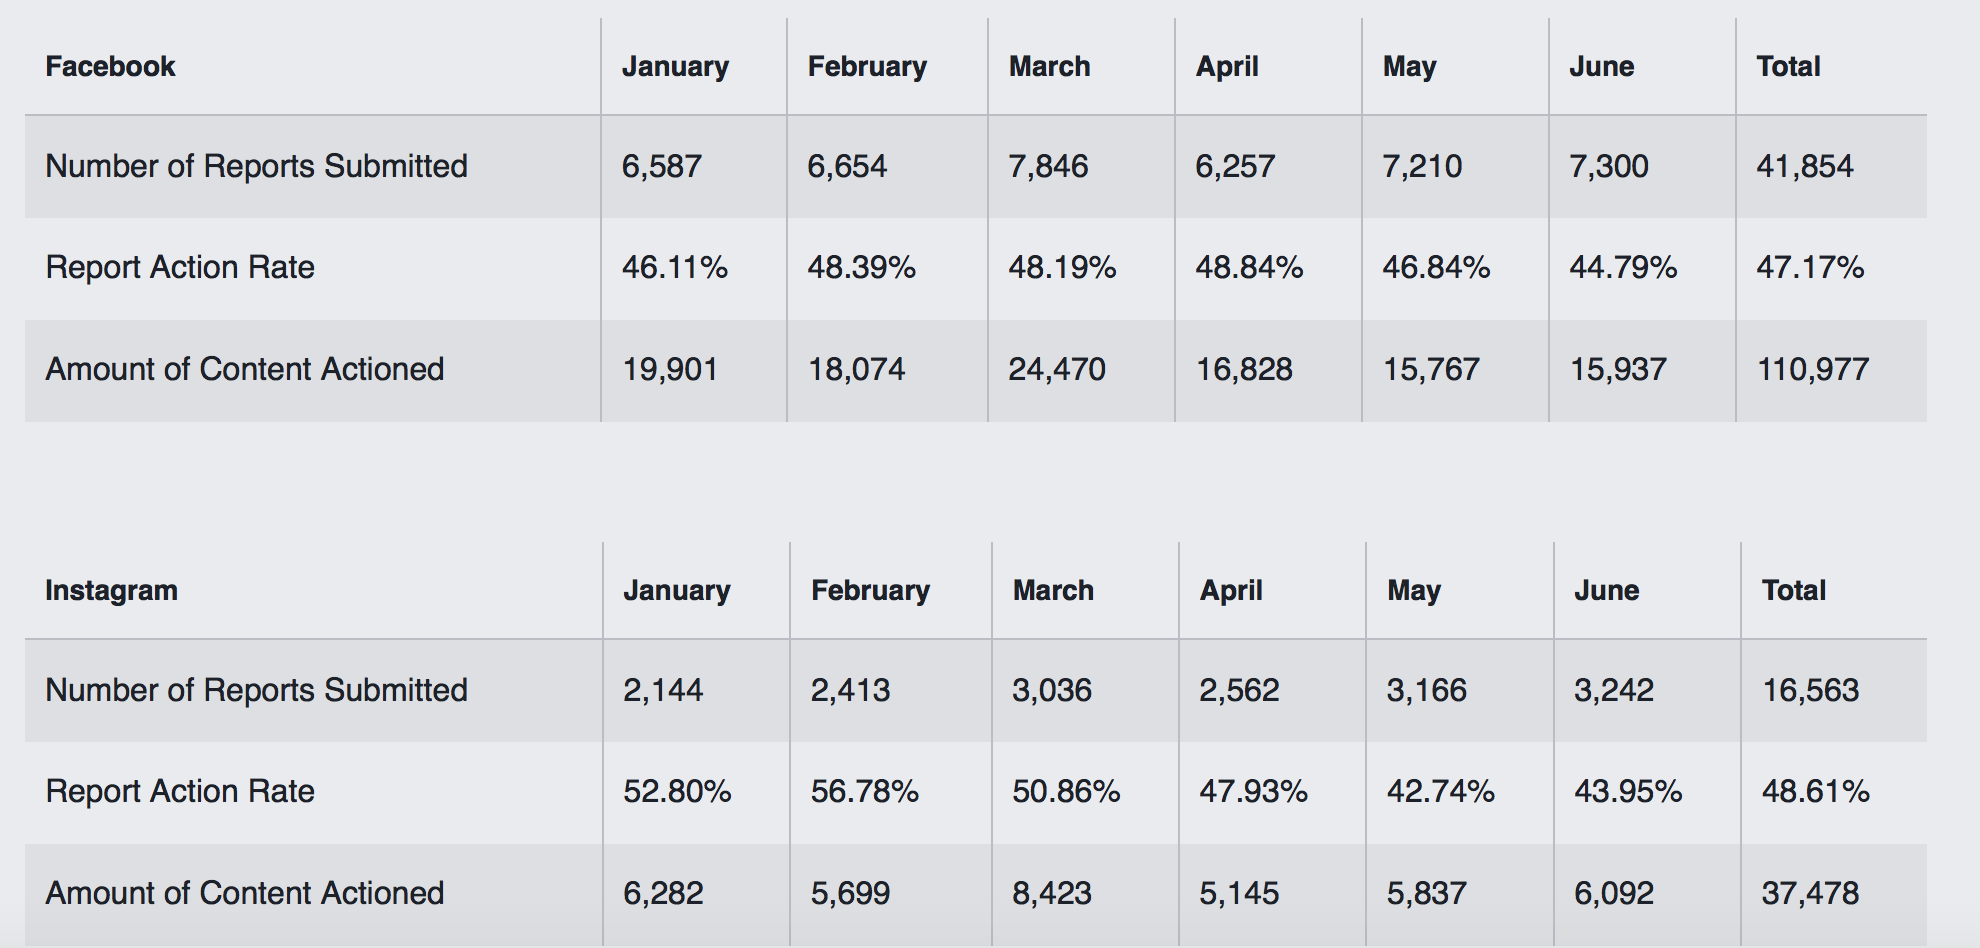This screenshot has height=948, width=1980.
Task: Click Facebook March content actioned 24,470
Action: tap(1057, 370)
